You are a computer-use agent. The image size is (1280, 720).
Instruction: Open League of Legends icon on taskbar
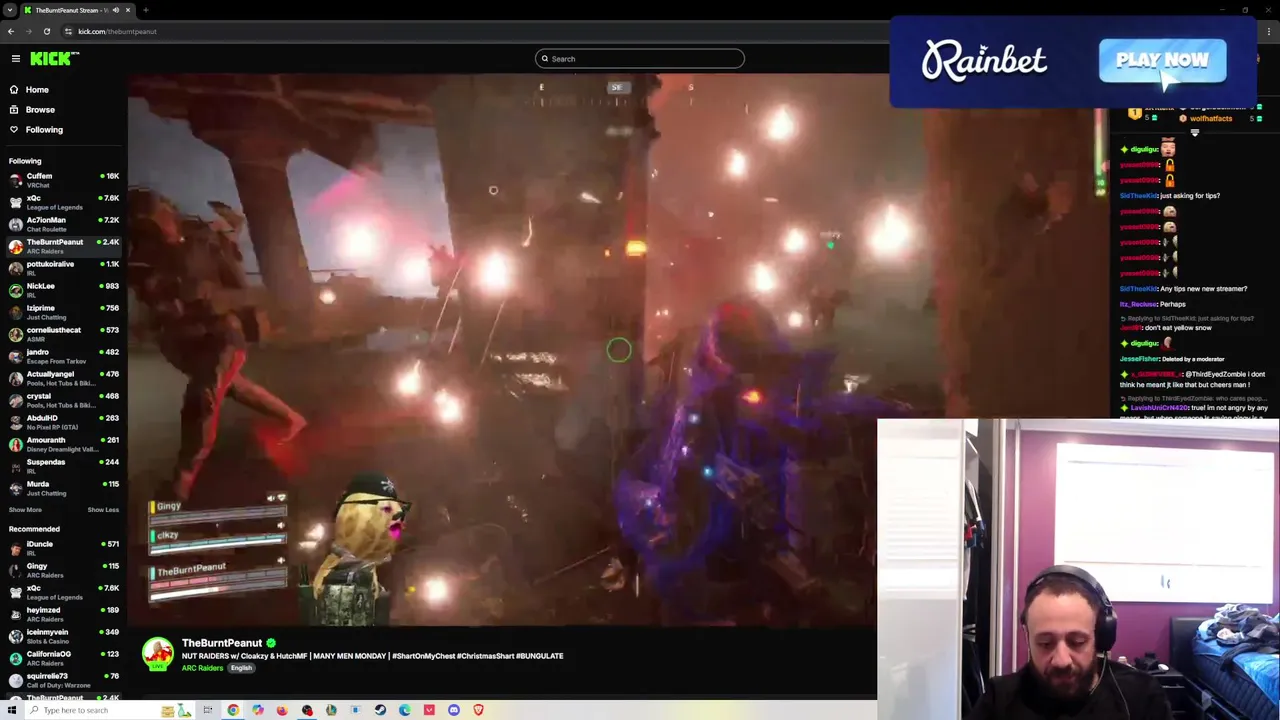tap(331, 710)
